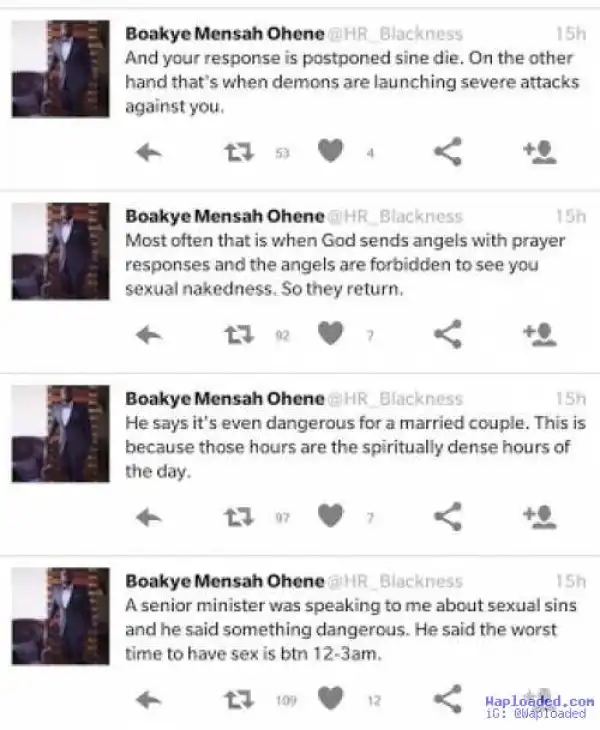Screen dimensions: 600x730
Task: Like the 'married couple' tweet
Action: (331, 516)
